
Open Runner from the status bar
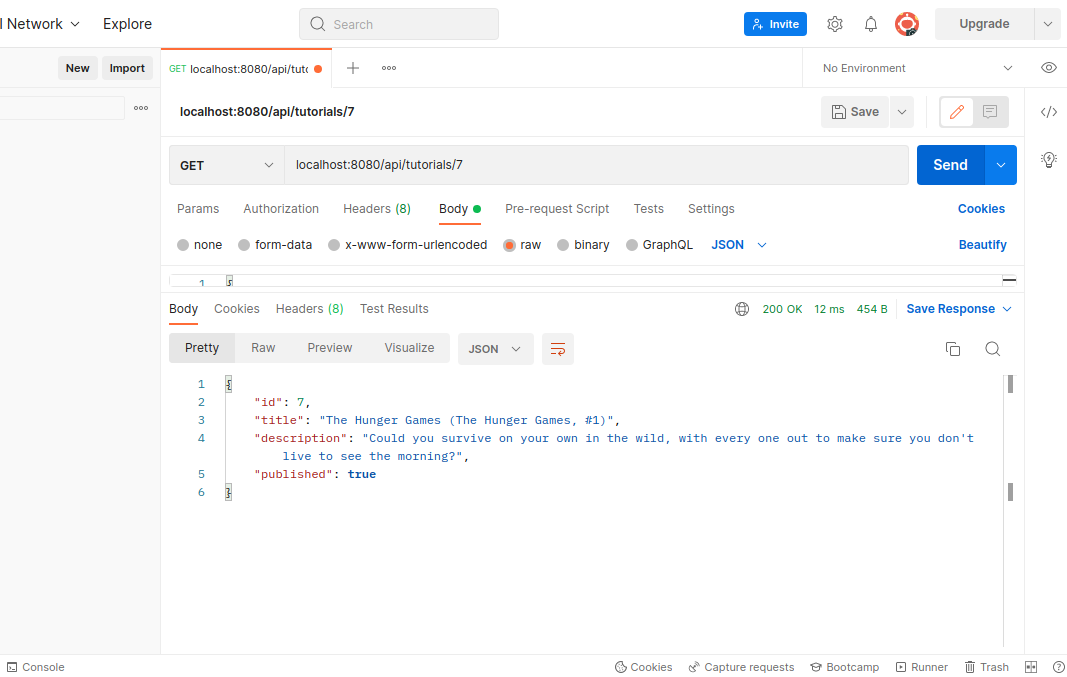coord(921,667)
